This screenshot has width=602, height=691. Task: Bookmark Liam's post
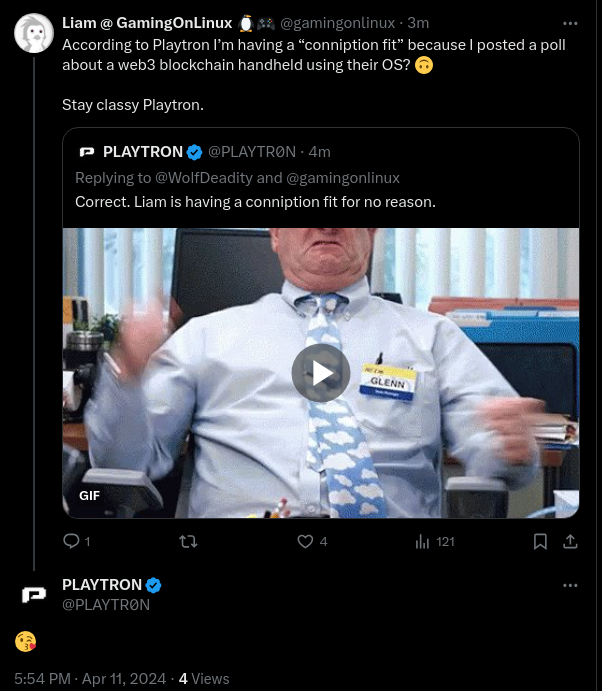coord(540,541)
